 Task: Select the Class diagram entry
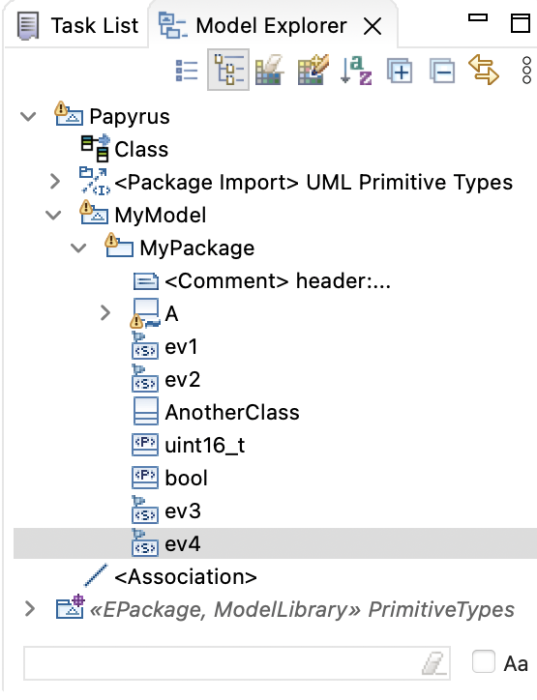141,150
